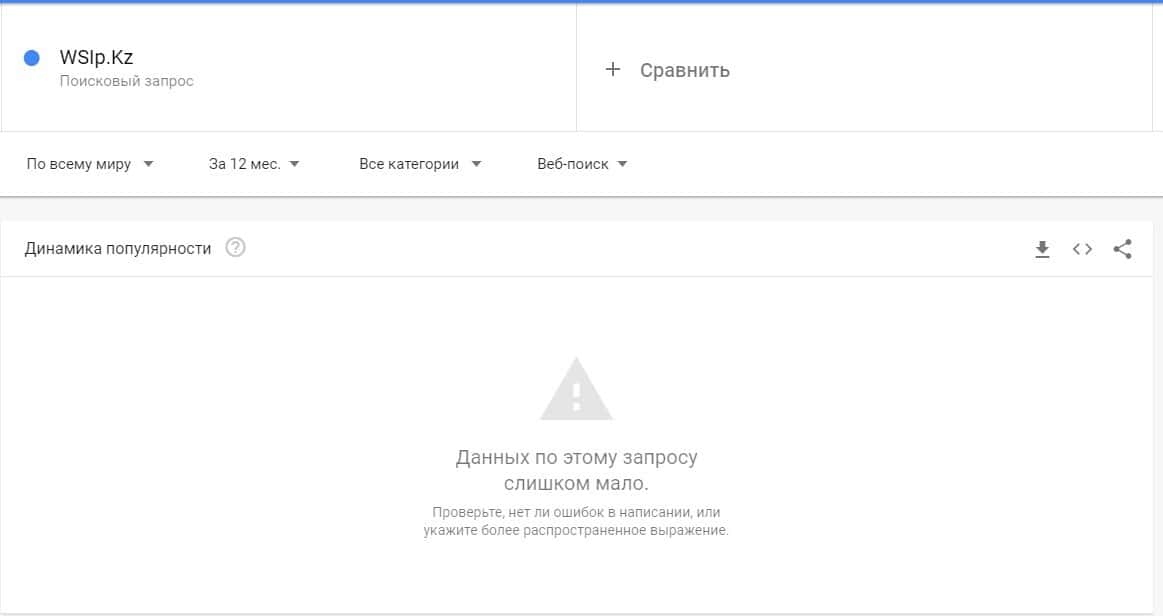Click the arrow next to По всему миру

[x=148, y=164]
